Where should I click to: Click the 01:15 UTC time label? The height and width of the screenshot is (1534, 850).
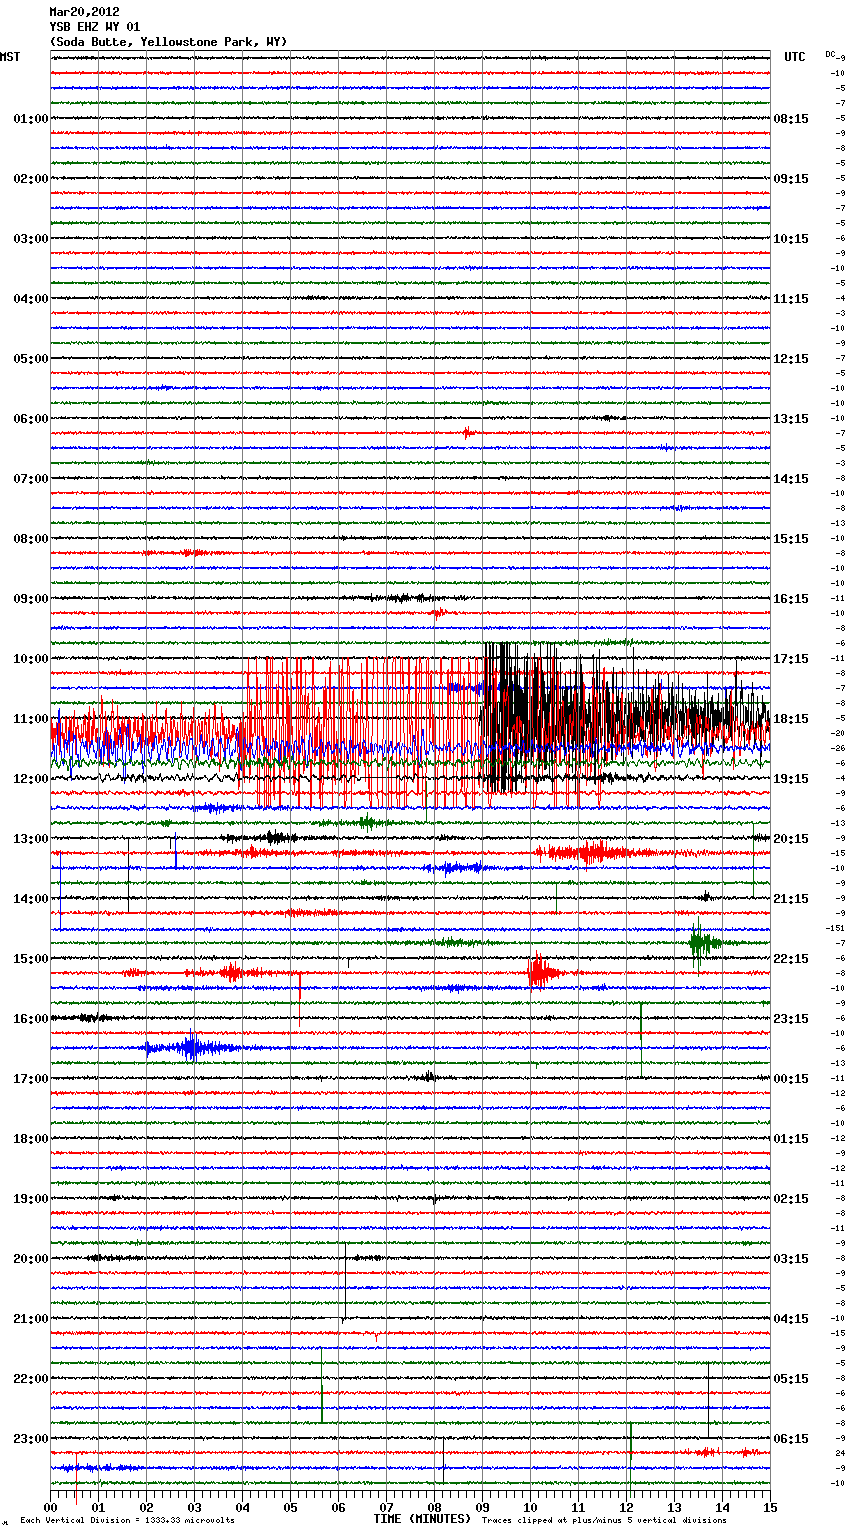pos(791,1139)
